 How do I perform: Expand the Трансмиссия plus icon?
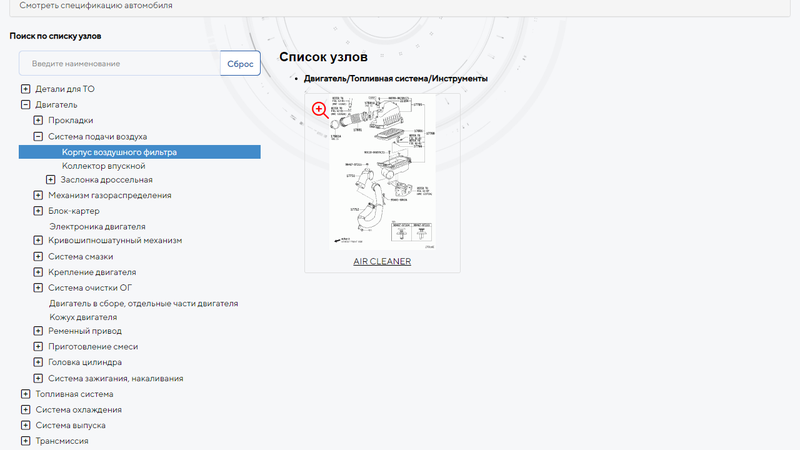coord(25,440)
